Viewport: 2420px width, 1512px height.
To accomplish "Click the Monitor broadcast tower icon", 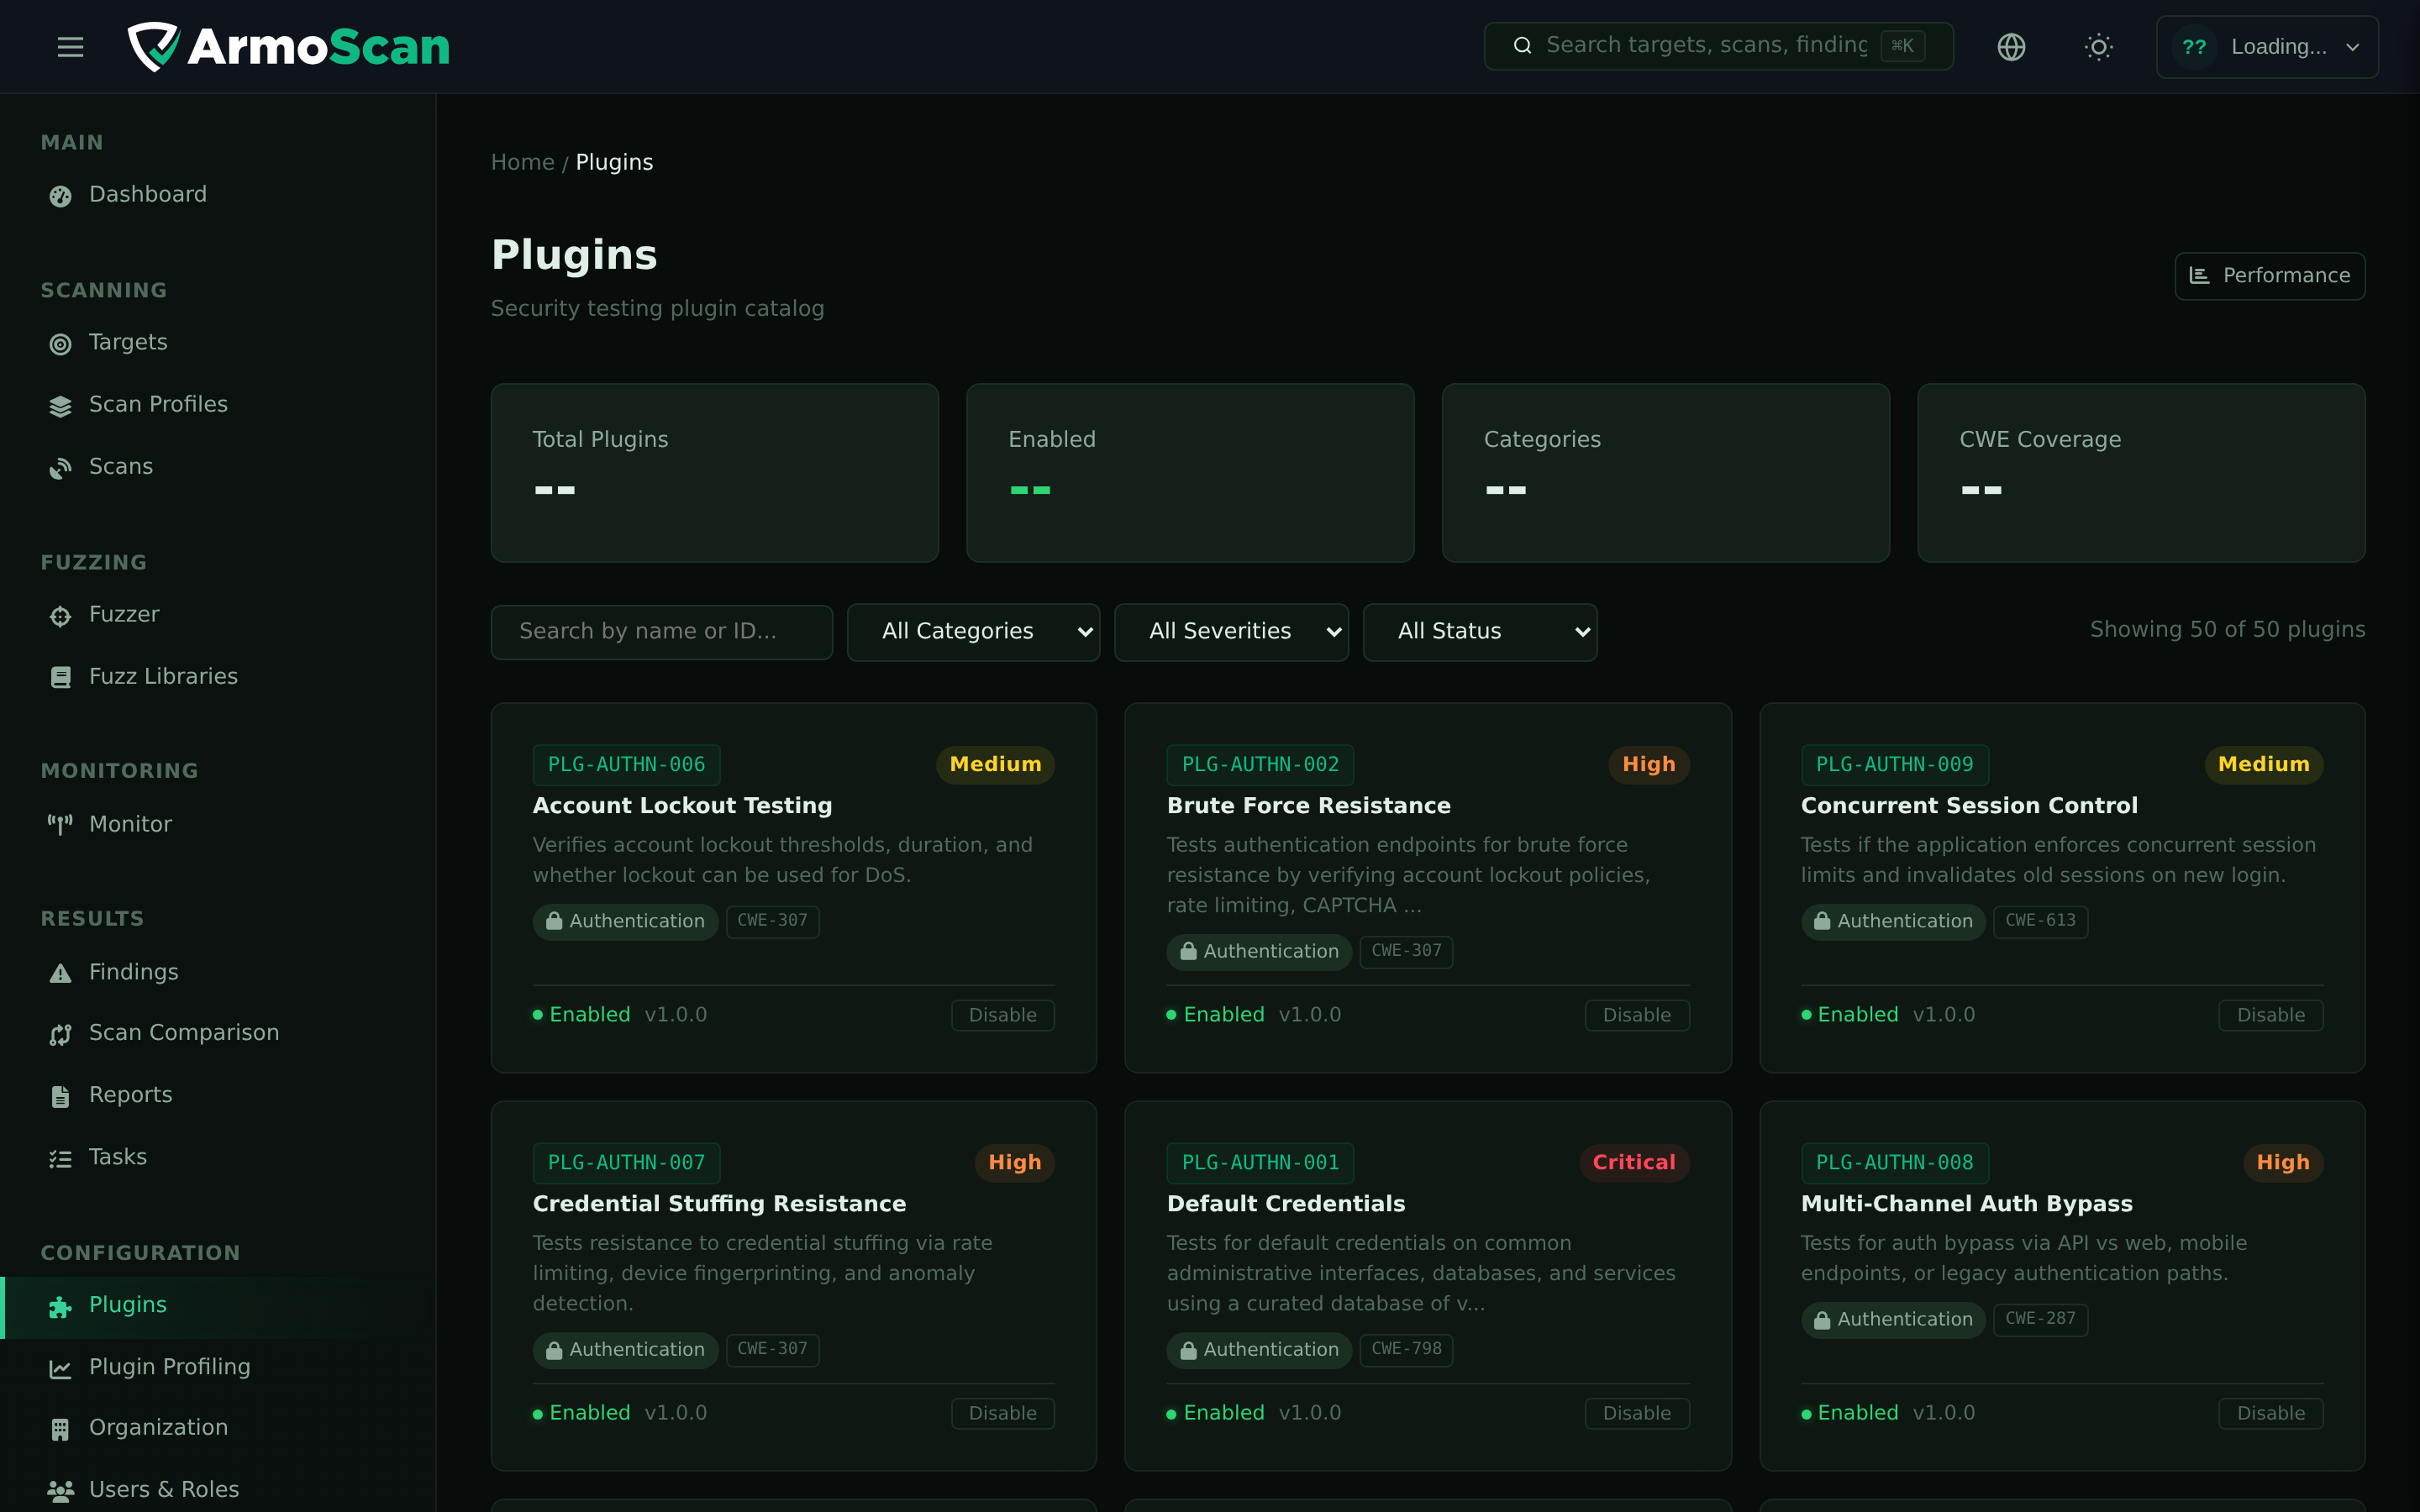I will click(60, 824).
